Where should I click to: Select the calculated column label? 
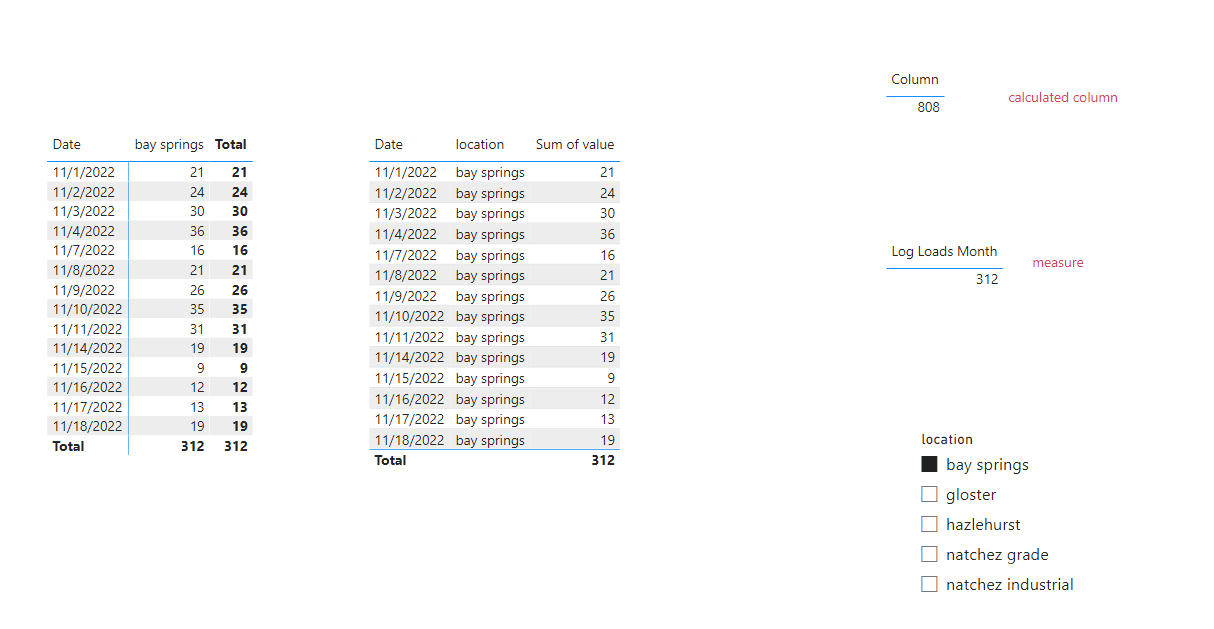[x=1063, y=97]
